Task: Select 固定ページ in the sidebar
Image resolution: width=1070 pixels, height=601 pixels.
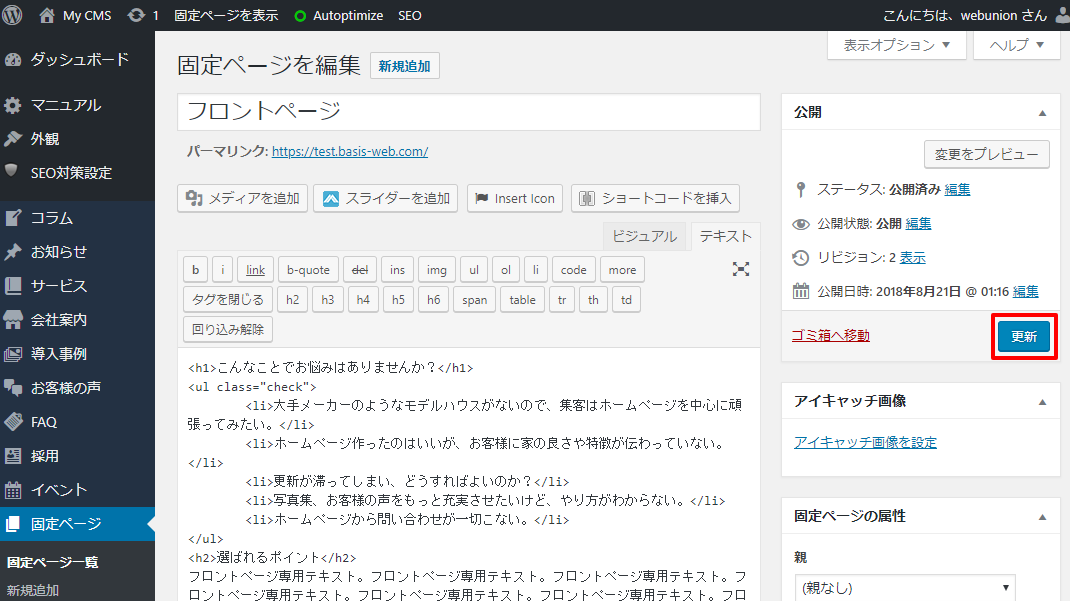Action: pyautogui.click(x=77, y=524)
